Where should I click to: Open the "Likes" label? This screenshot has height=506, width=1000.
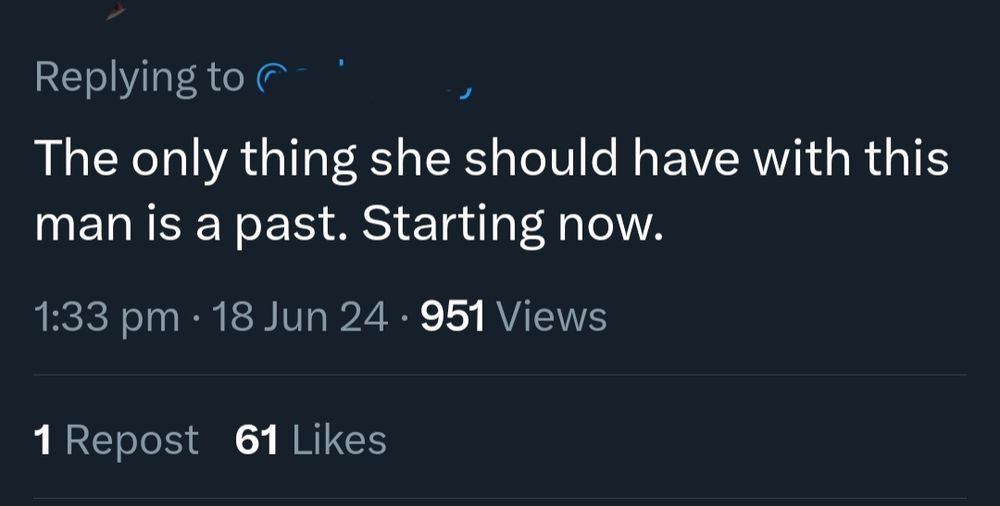pyautogui.click(x=339, y=440)
